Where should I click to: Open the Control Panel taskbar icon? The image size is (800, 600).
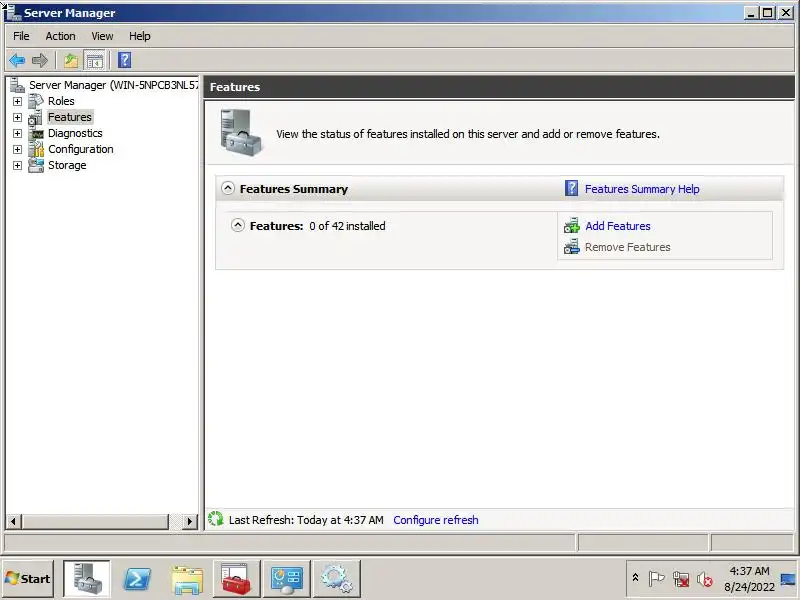point(286,579)
